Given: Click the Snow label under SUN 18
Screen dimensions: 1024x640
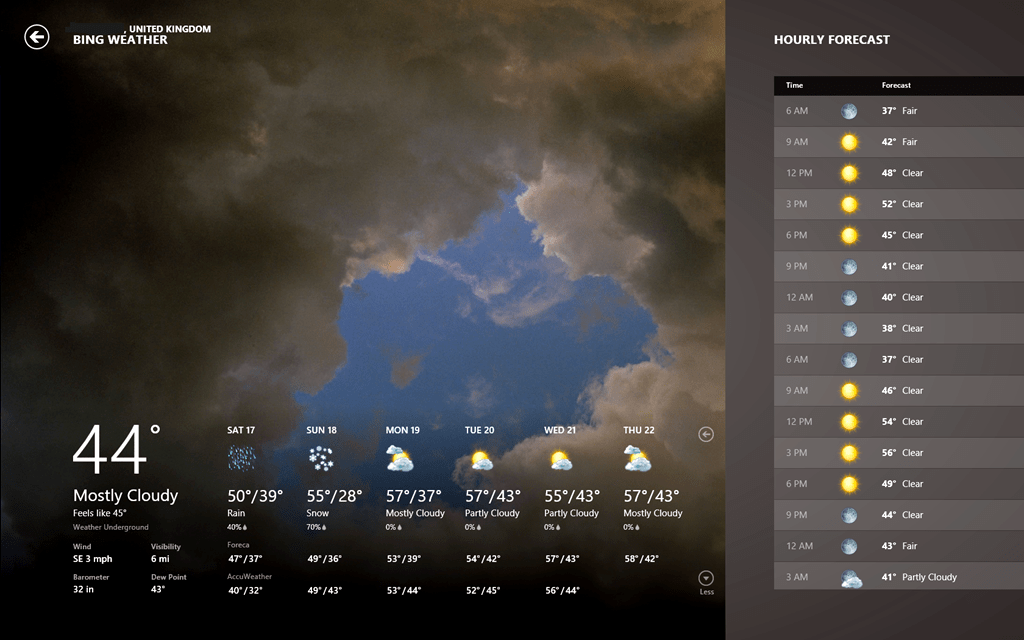Looking at the screenshot, I should click(317, 513).
